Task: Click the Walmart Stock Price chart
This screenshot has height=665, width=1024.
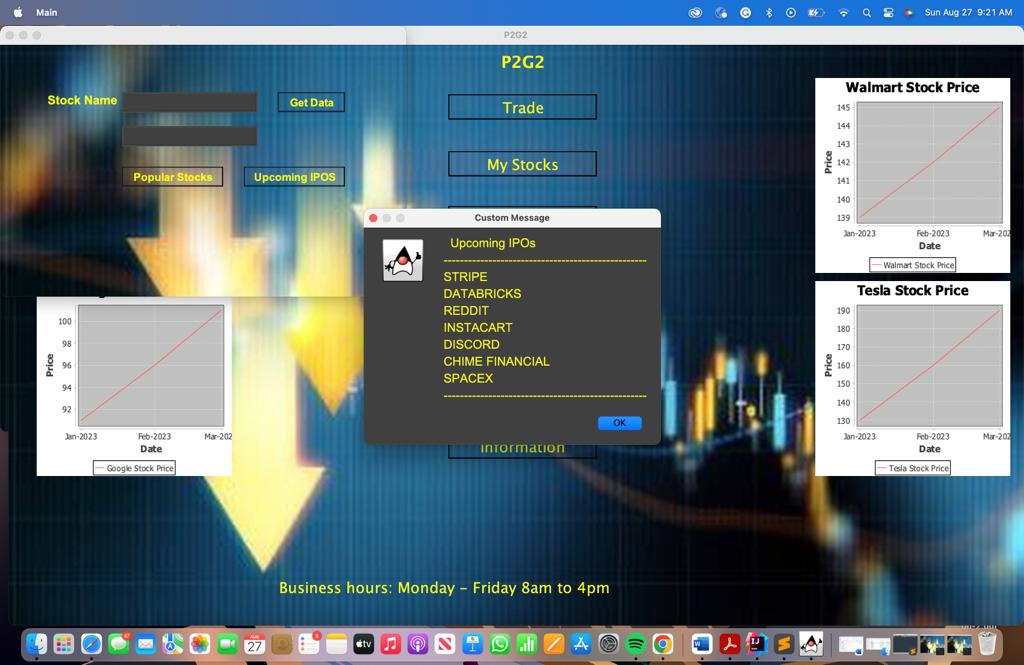Action: click(912, 175)
